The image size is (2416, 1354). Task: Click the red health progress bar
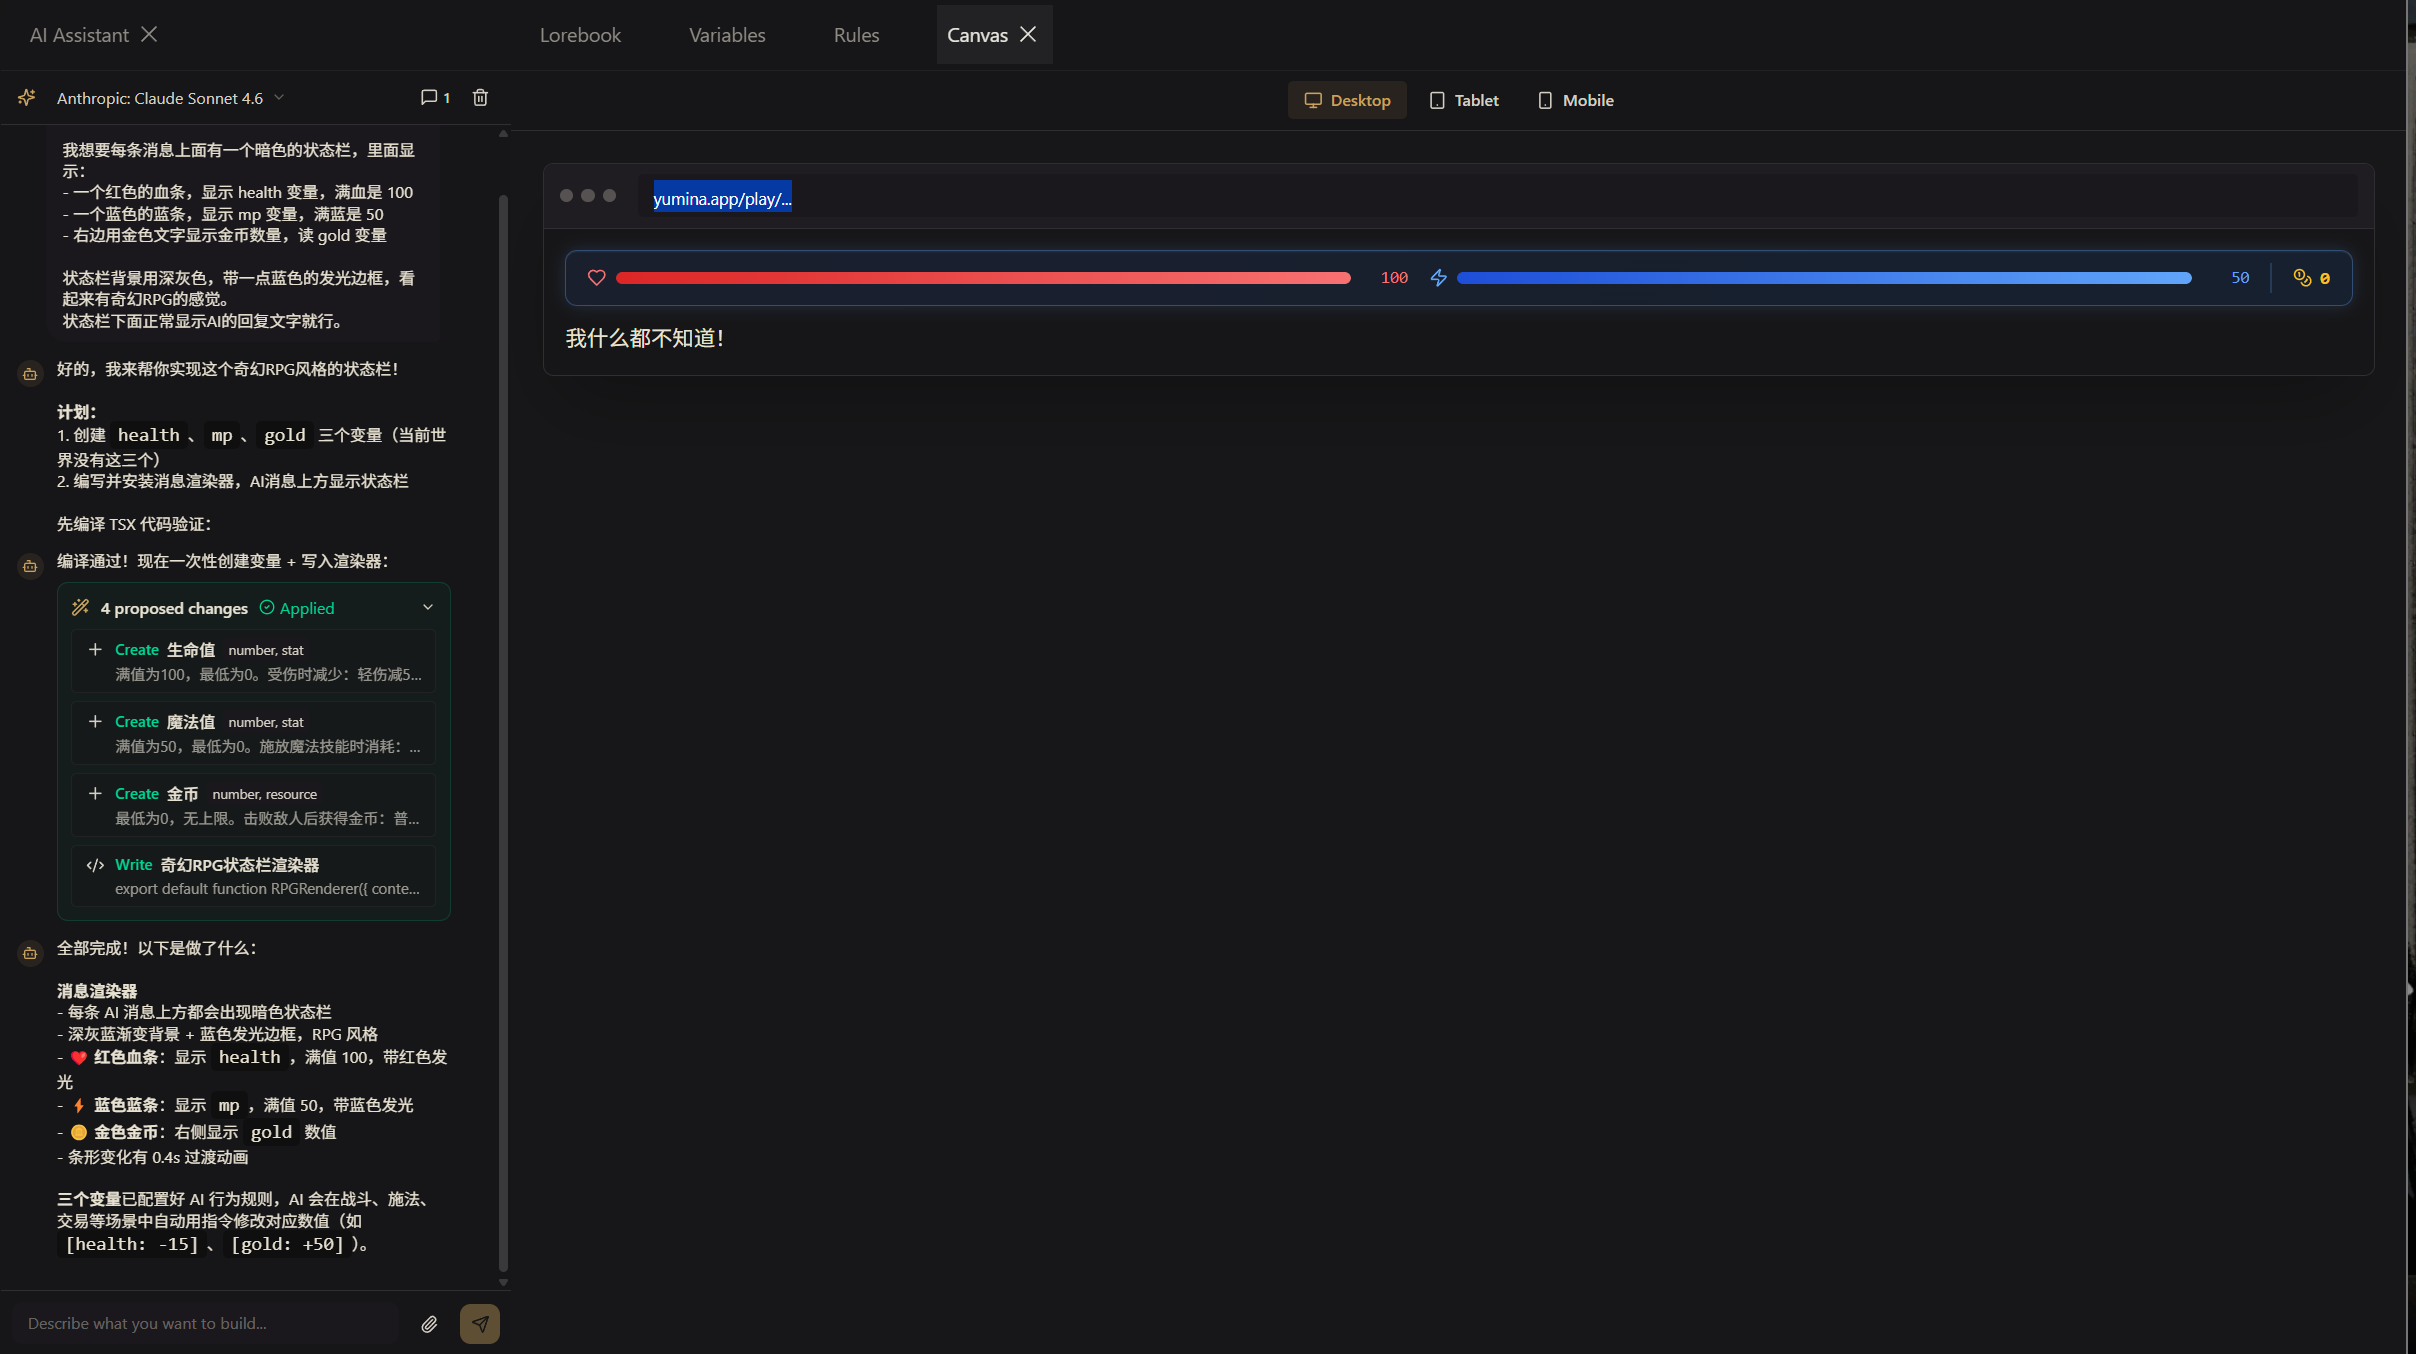click(982, 277)
